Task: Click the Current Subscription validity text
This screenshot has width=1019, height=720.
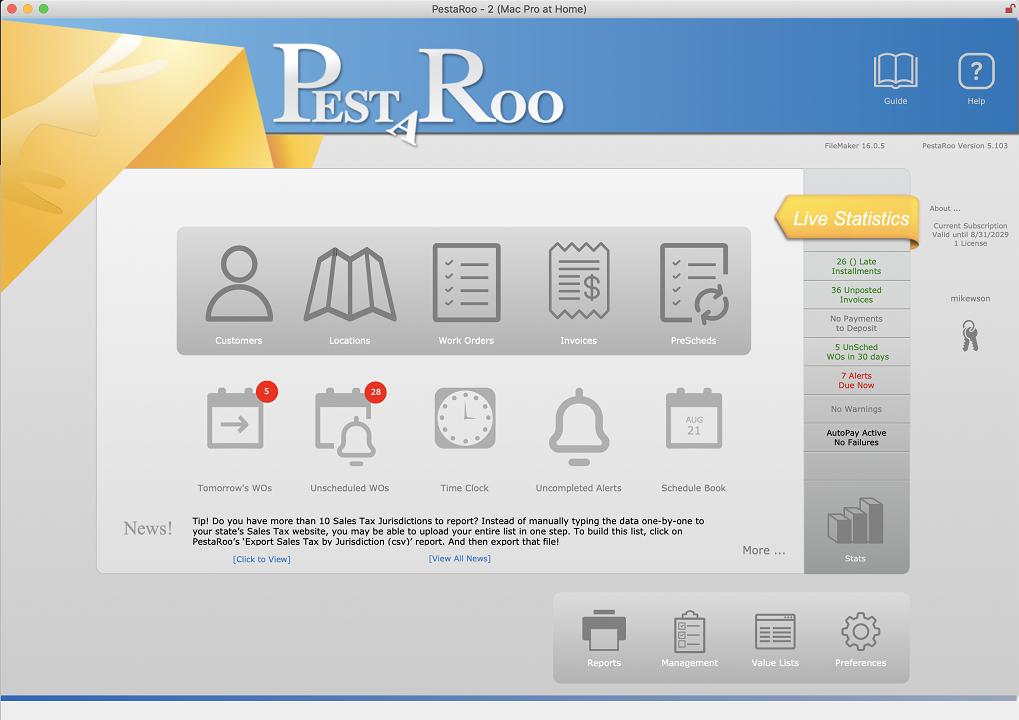Action: click(970, 235)
